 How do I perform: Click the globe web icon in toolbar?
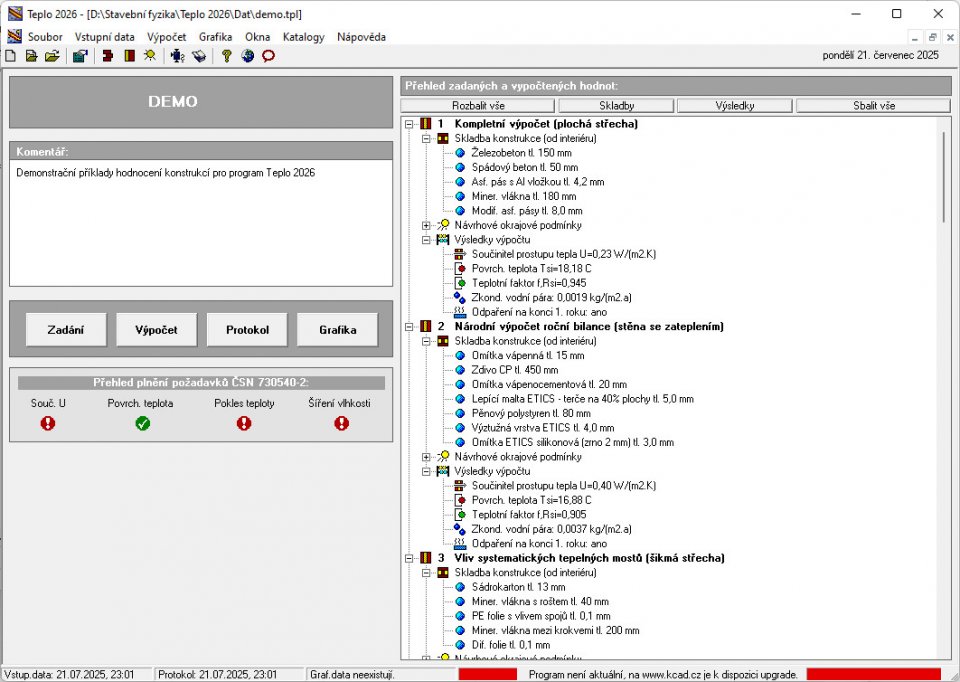click(247, 56)
